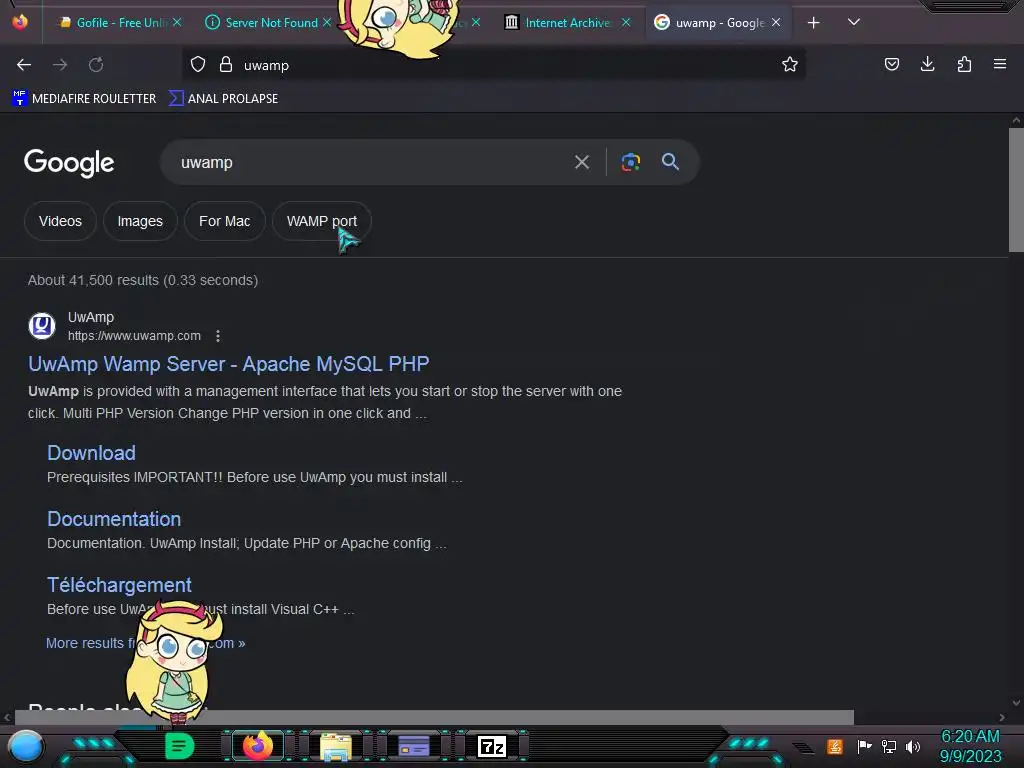Click the scroll down arrow
Image resolution: width=1024 pixels, height=768 pixels.
coord(1016,703)
